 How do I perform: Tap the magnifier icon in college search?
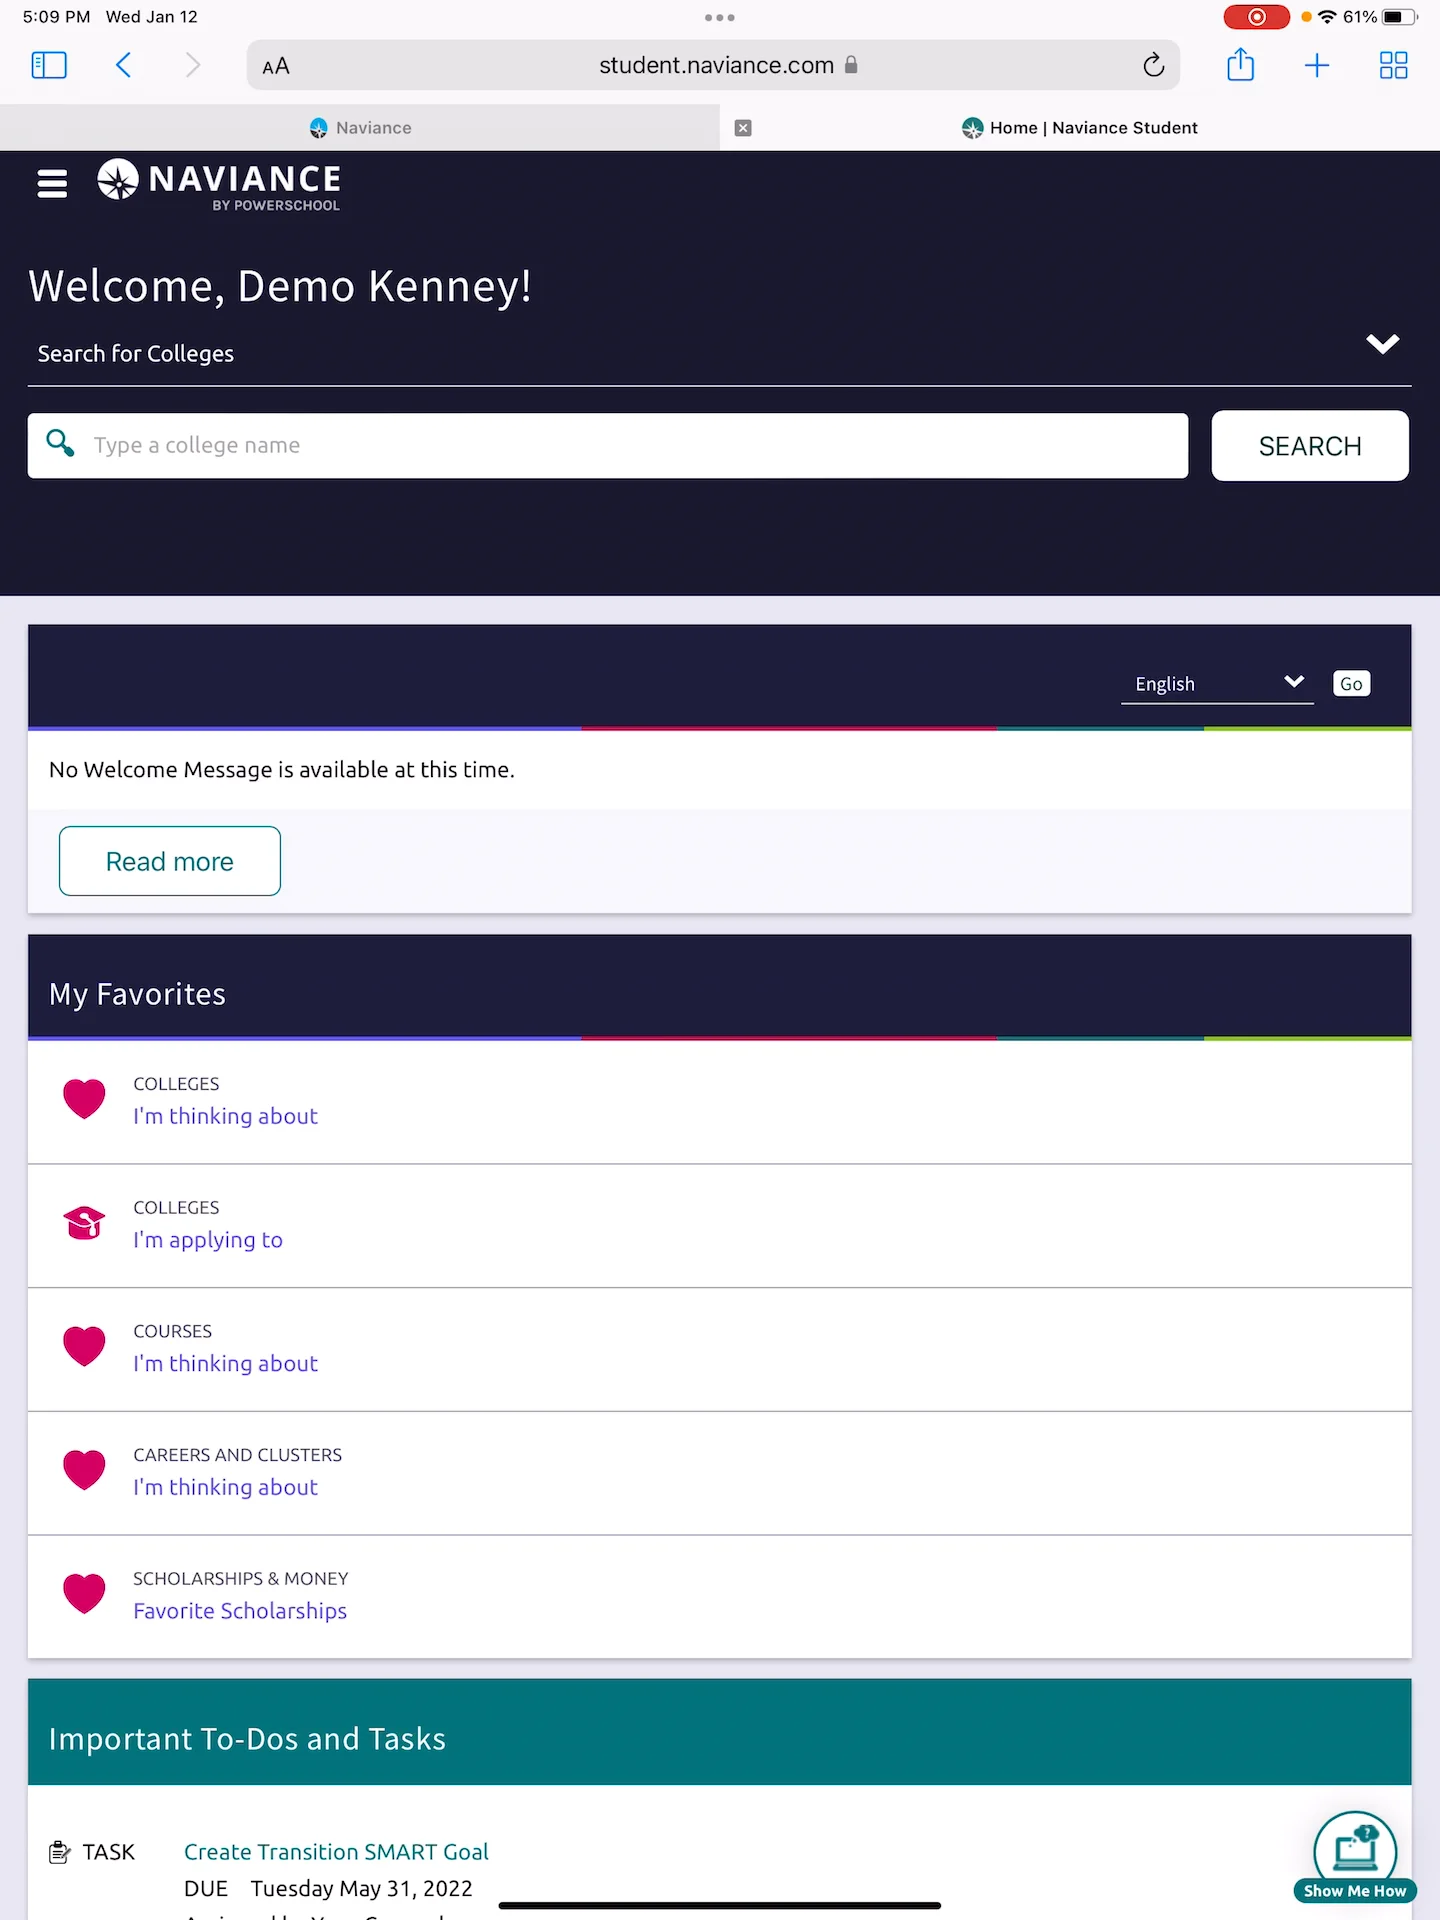(60, 443)
